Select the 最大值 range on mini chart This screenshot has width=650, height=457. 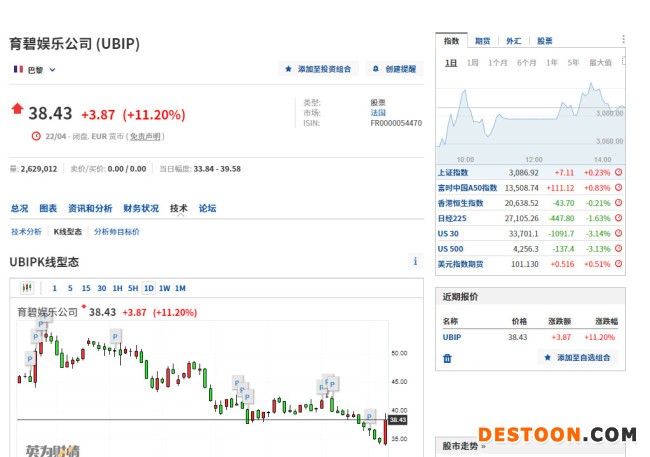(600, 63)
